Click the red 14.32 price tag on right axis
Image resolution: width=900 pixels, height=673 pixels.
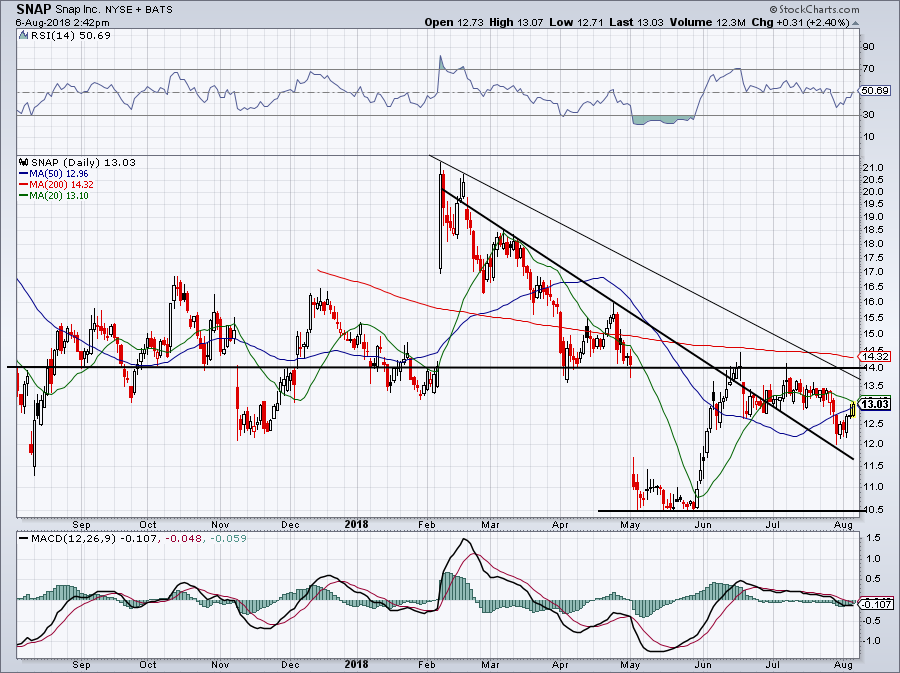[874, 356]
